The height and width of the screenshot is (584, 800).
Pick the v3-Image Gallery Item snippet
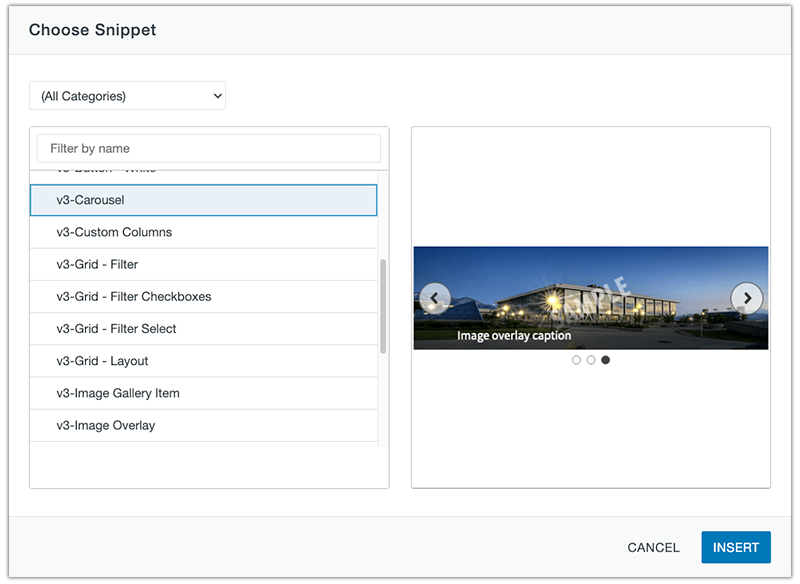[204, 393]
